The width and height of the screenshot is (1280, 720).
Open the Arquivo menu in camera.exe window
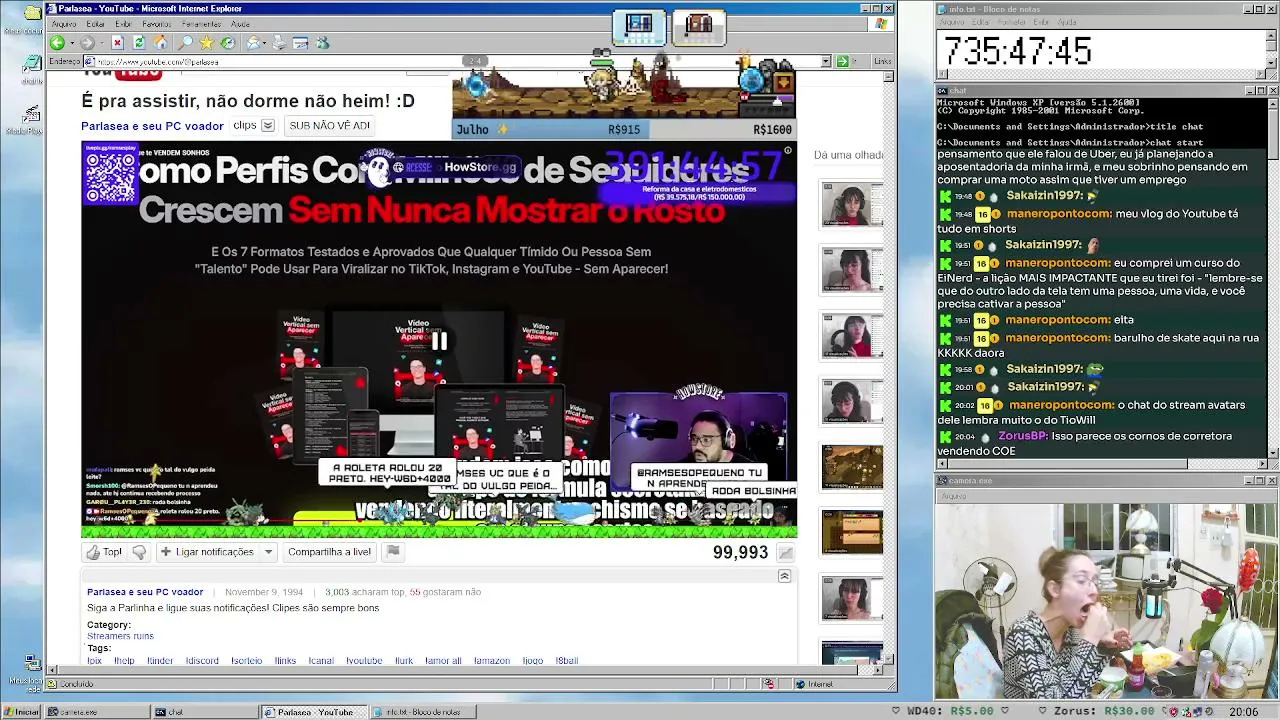[x=954, y=496]
